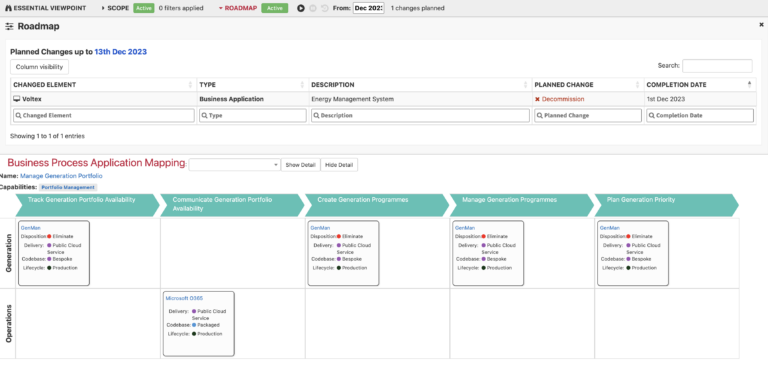The image size is (768, 366).
Task: Click the Roadmap sliders icon
Action: [x=9, y=26]
